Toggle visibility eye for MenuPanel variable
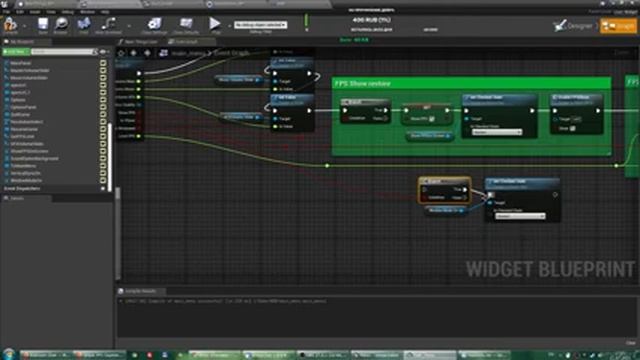640x360 pixels. coord(103,63)
